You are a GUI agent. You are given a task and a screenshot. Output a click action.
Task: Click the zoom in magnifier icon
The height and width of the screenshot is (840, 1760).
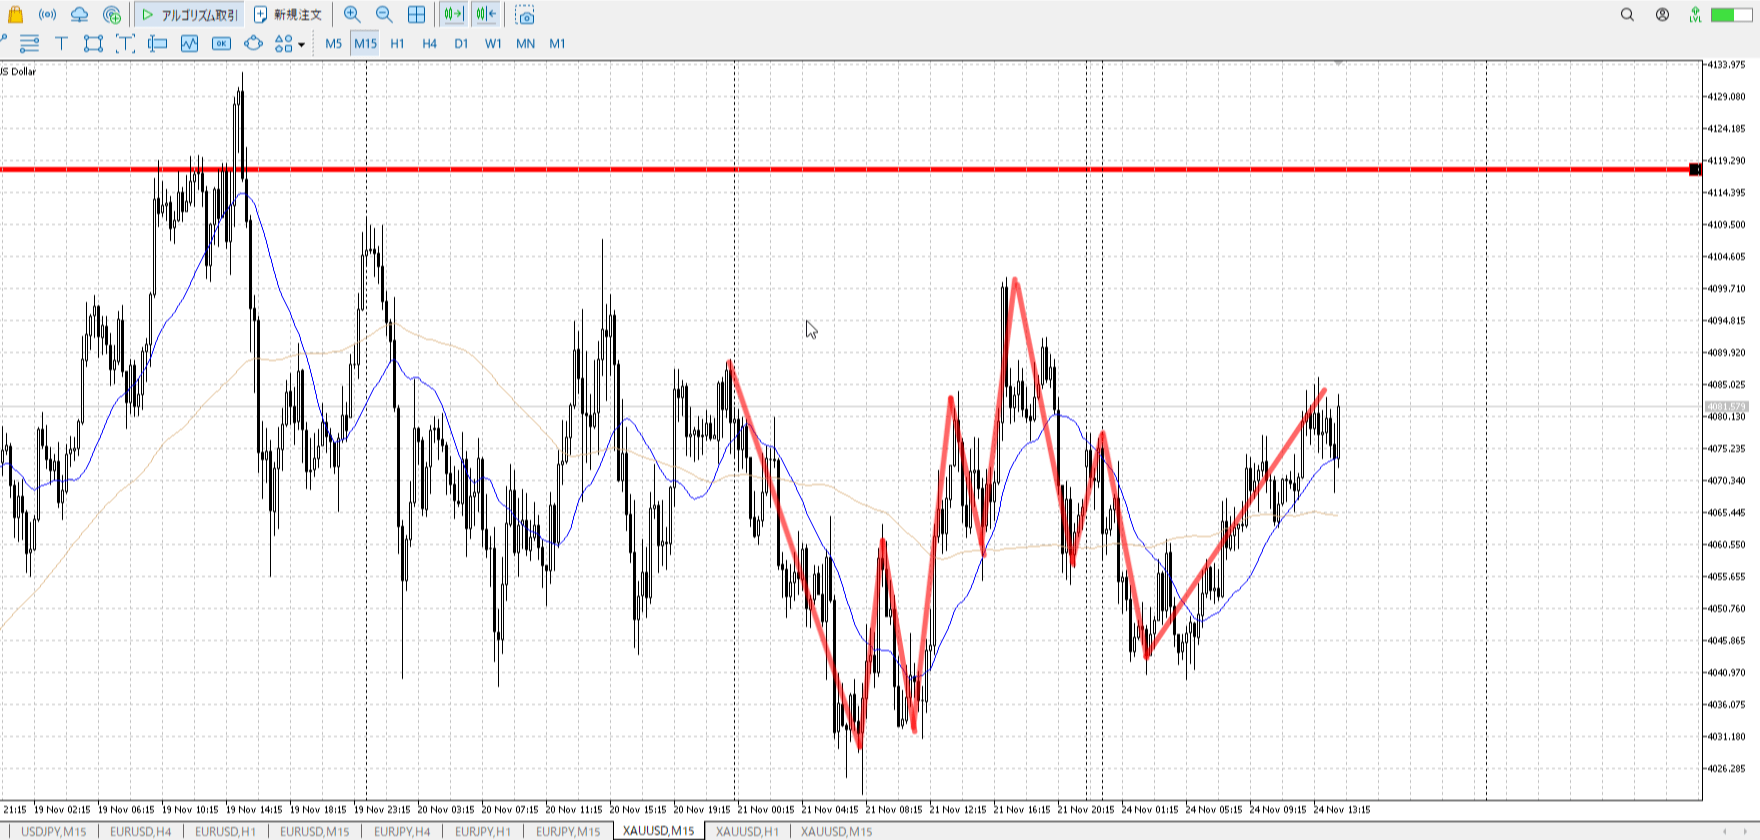[x=352, y=14]
